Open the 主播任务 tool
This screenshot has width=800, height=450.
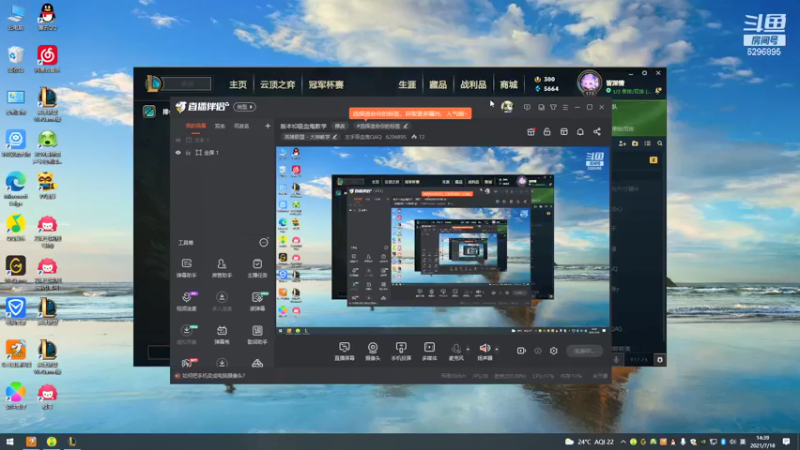point(257,268)
